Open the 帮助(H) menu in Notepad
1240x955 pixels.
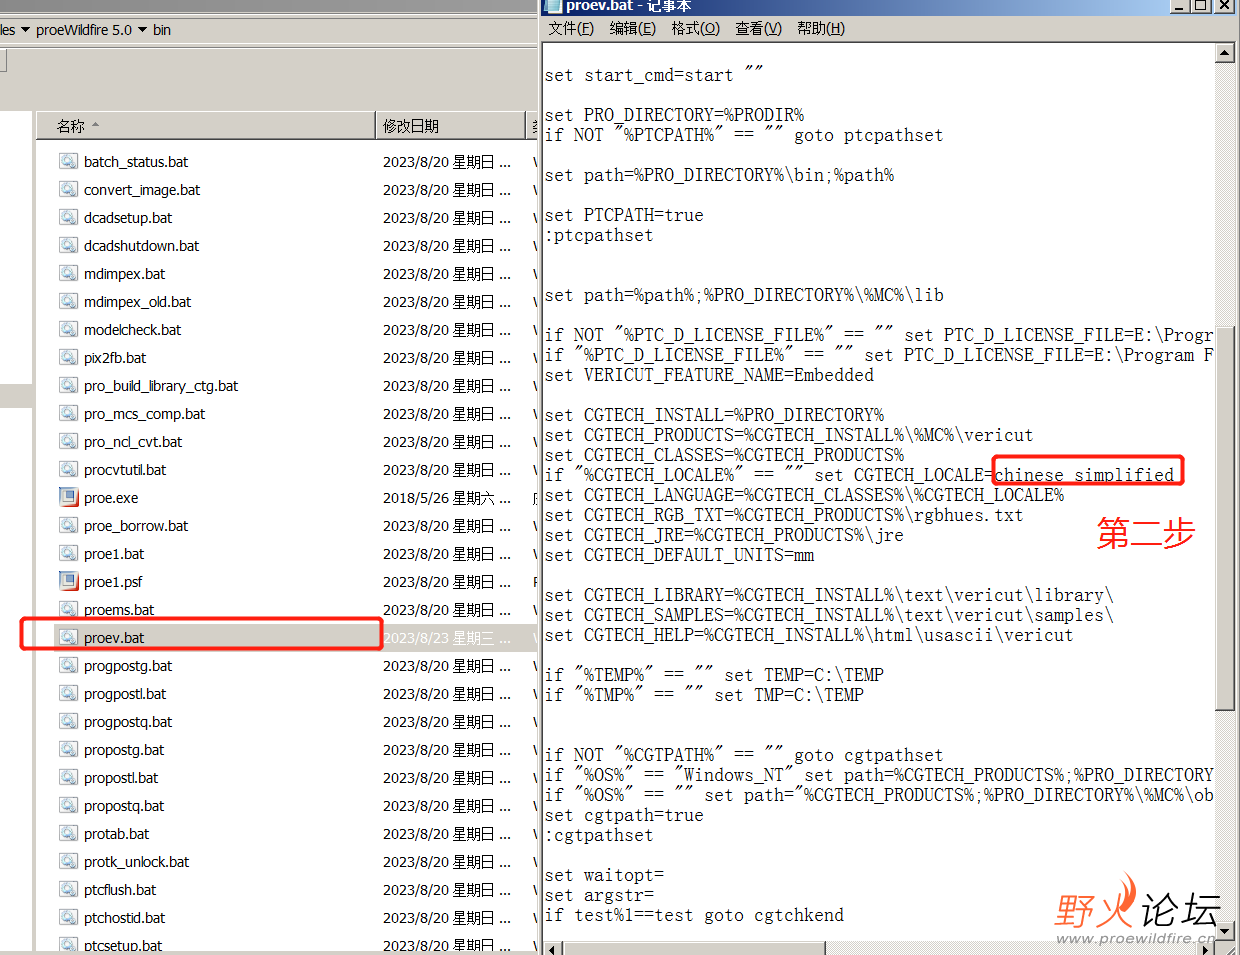[x=821, y=28]
